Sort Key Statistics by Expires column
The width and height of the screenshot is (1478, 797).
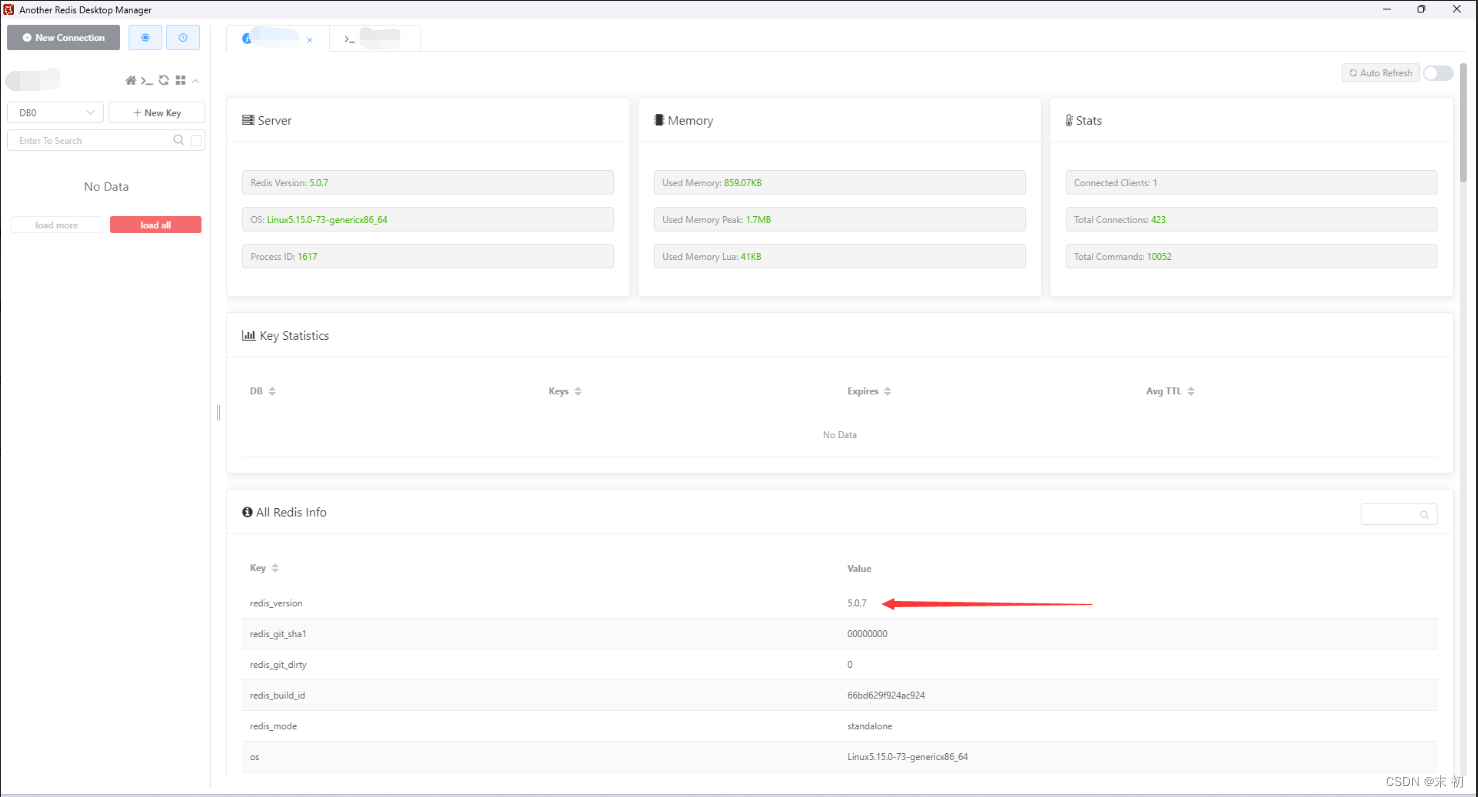(x=887, y=391)
